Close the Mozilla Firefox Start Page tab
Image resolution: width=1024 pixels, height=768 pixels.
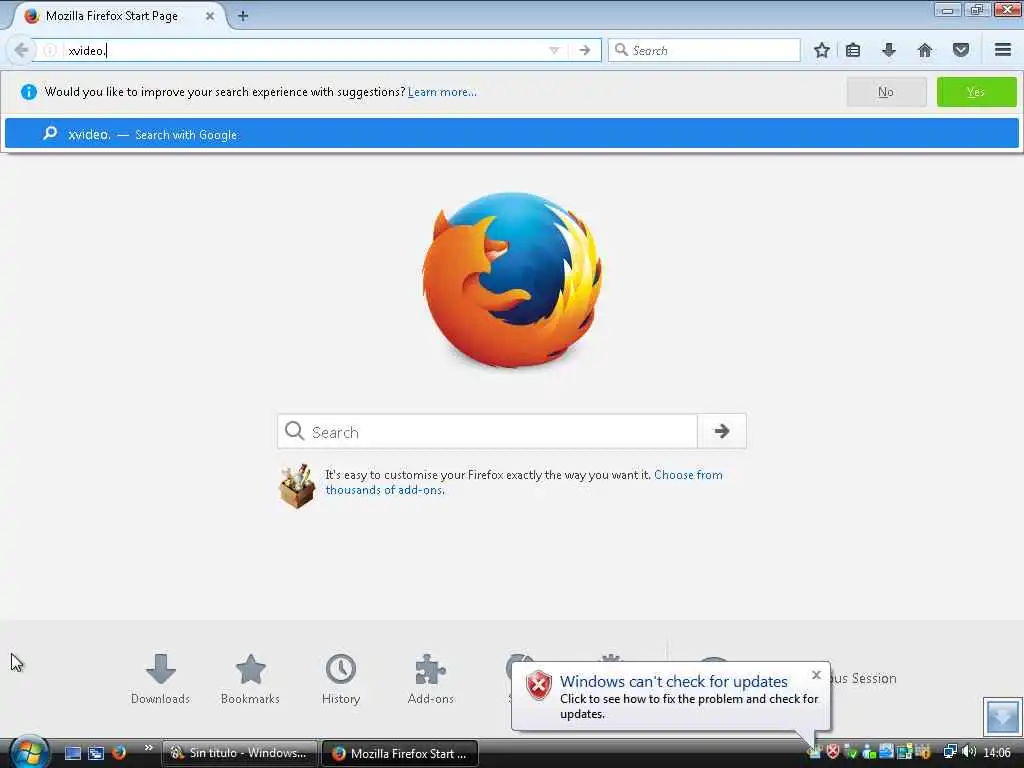210,16
